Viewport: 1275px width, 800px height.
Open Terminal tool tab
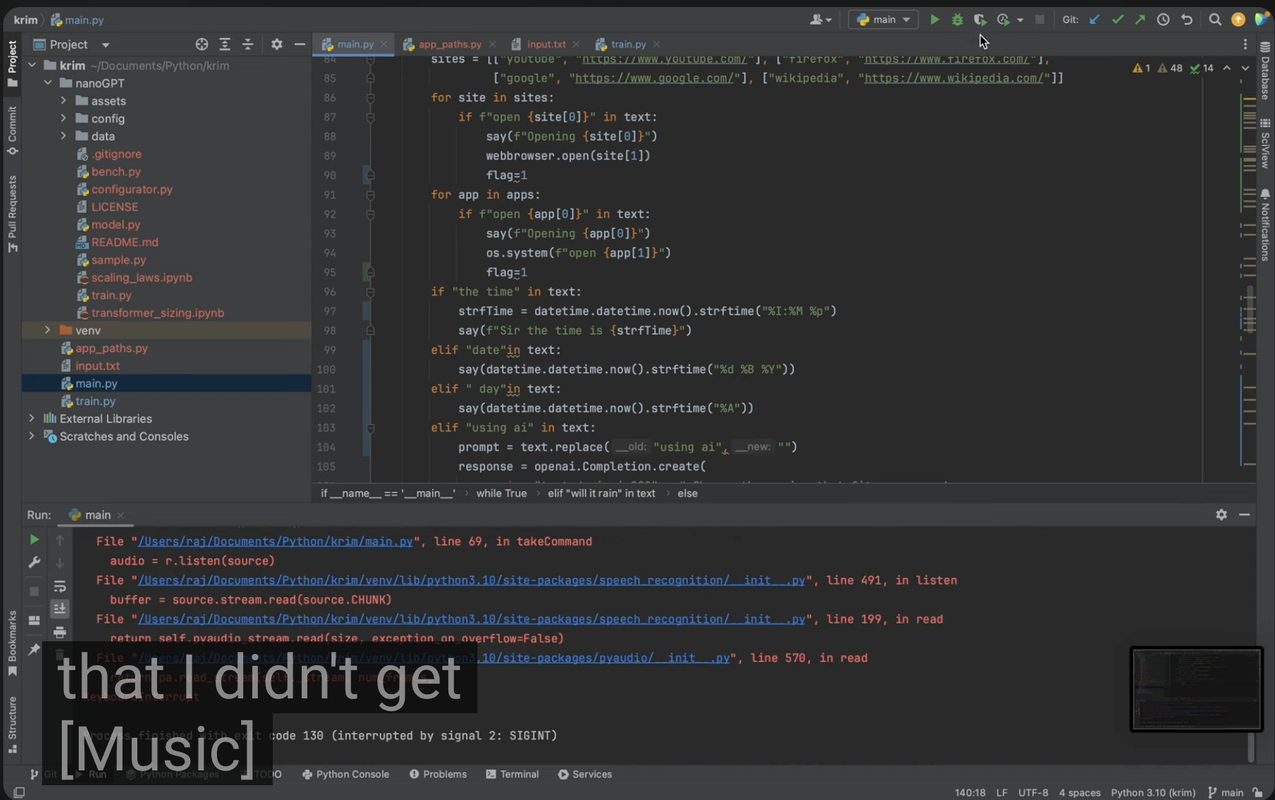[x=512, y=774]
